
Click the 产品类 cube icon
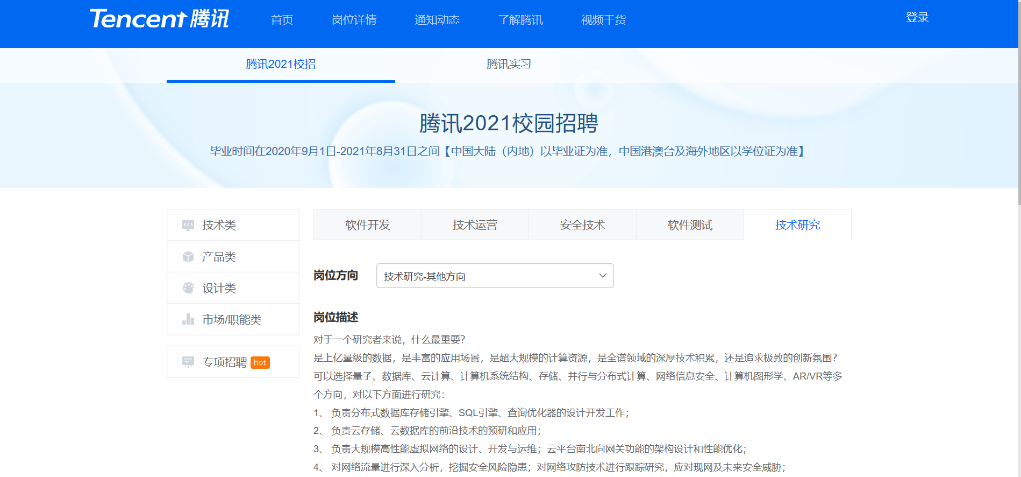pyautogui.click(x=188, y=256)
